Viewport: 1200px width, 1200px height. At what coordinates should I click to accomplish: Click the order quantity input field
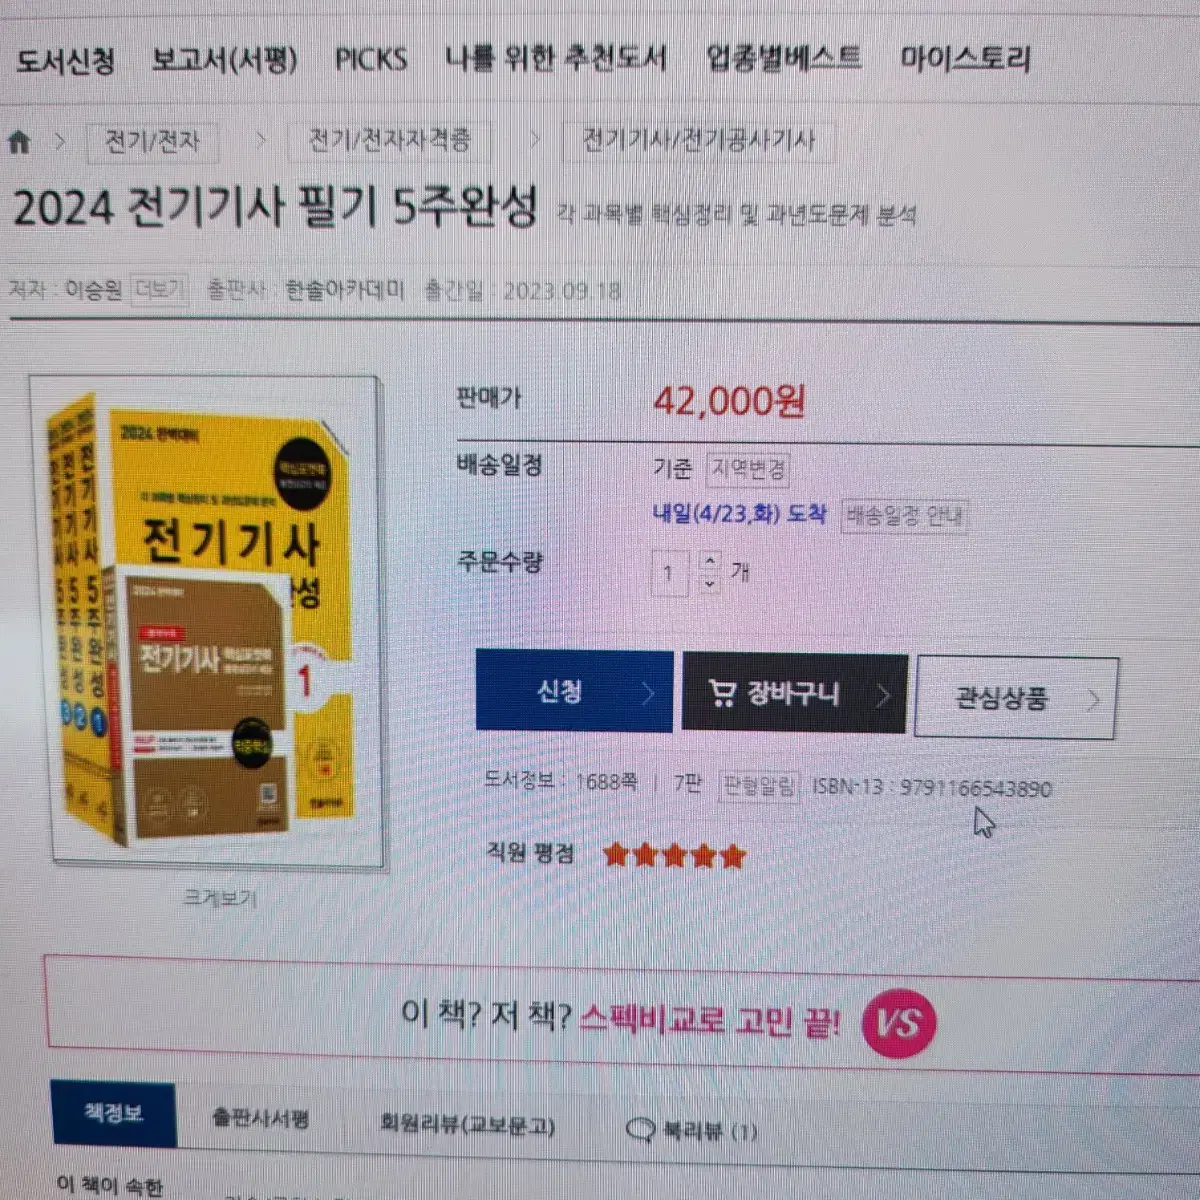(x=669, y=574)
